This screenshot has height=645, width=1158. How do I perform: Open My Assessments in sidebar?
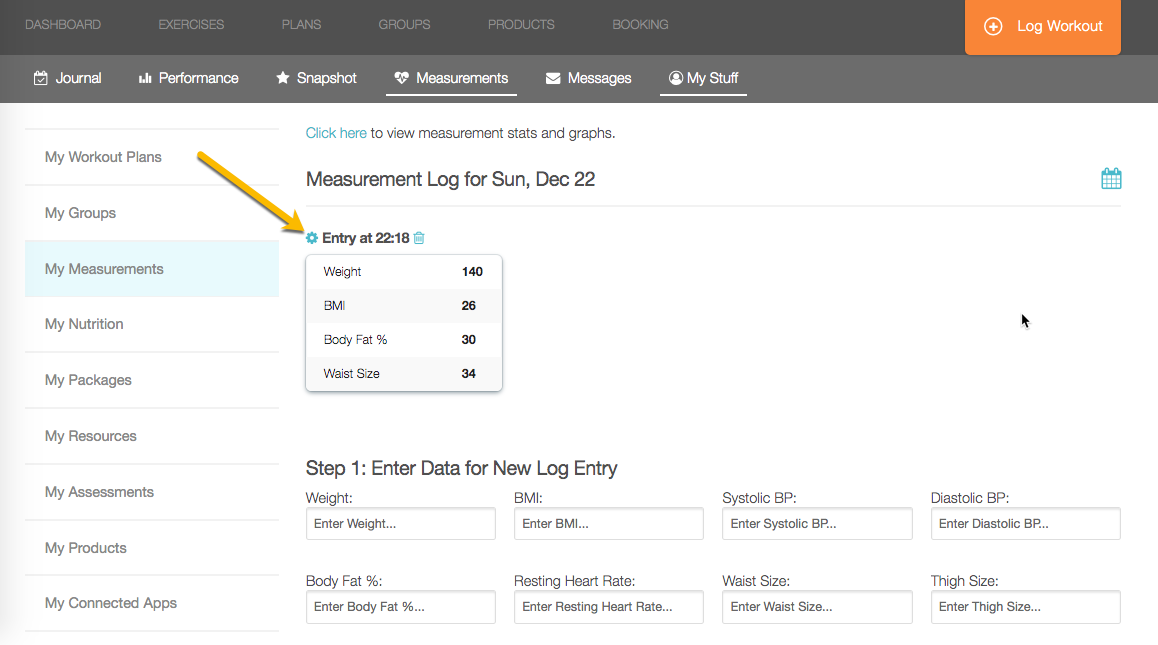click(x=152, y=492)
